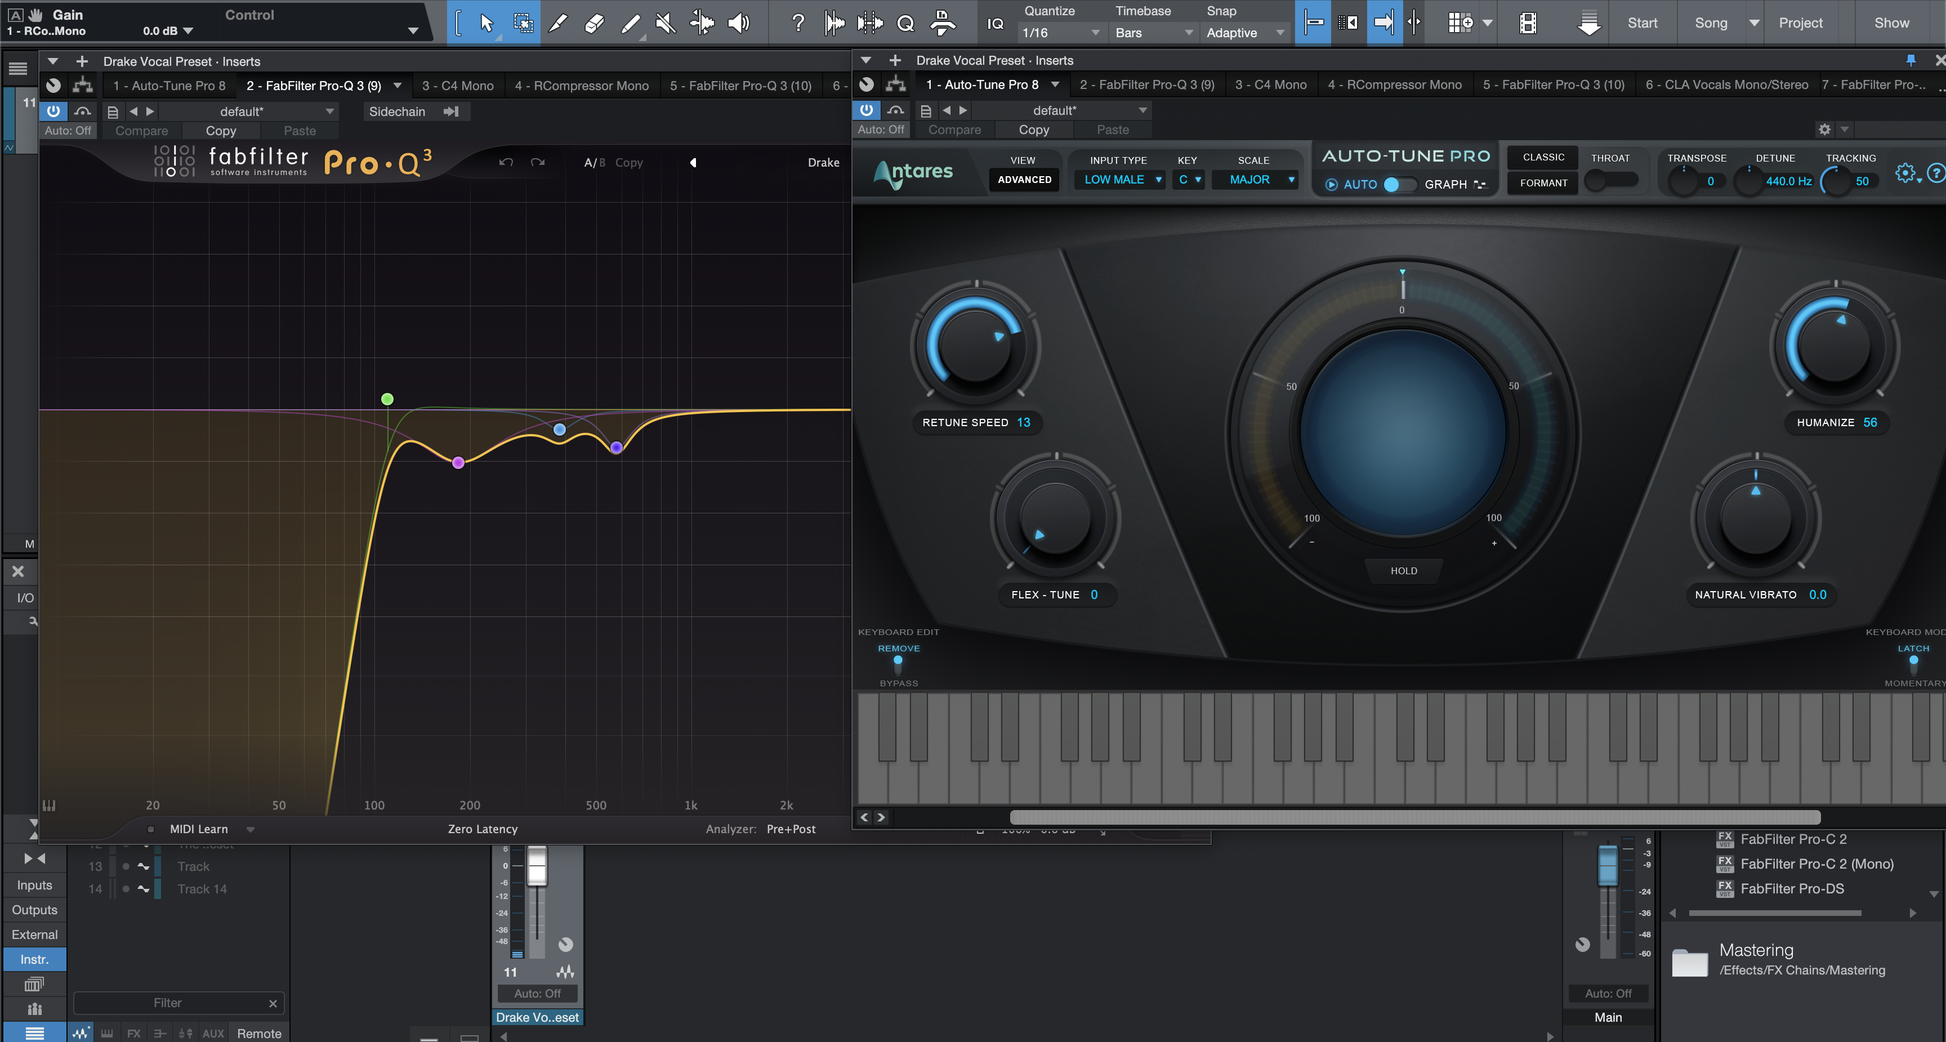Expand the Input Type LOW MALE dropdown

(1121, 180)
